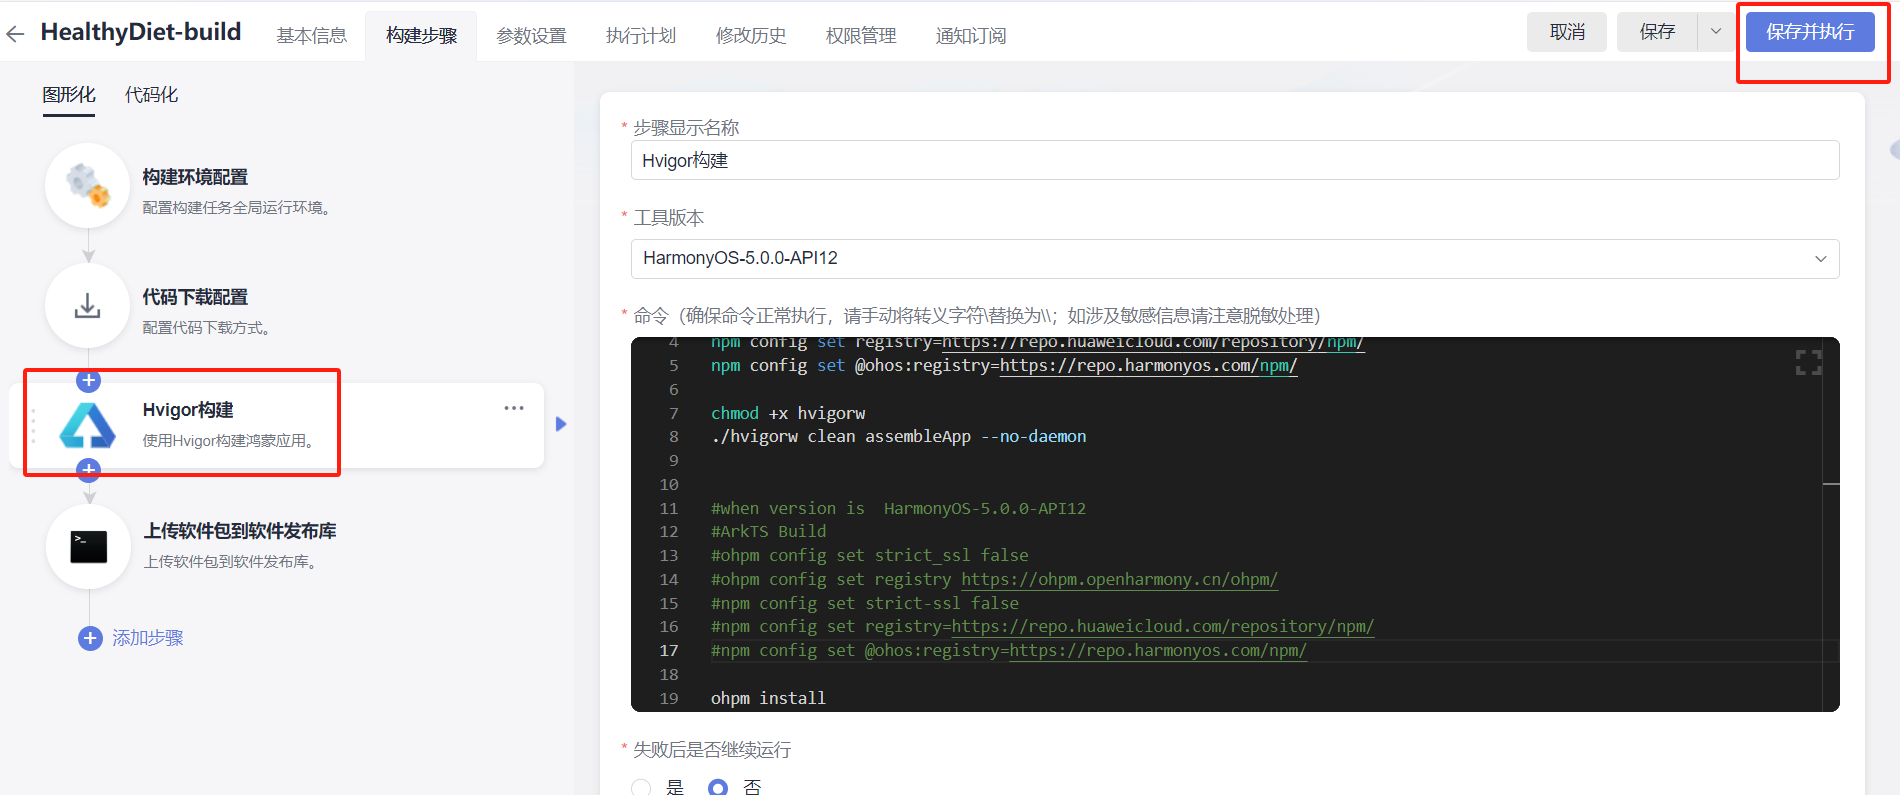Click the back arrow beside HealthyDiet-build
Viewport: 1900px width, 795px height.
pos(15,34)
